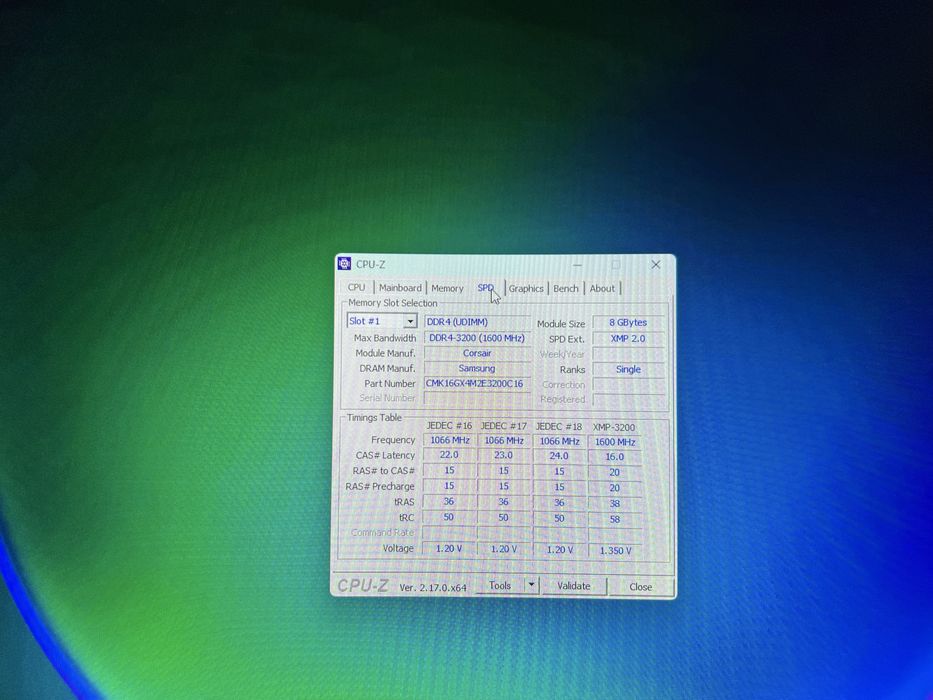The image size is (933, 700).
Task: Click the 22.0 CAS# Latency cell
Action: (449, 455)
